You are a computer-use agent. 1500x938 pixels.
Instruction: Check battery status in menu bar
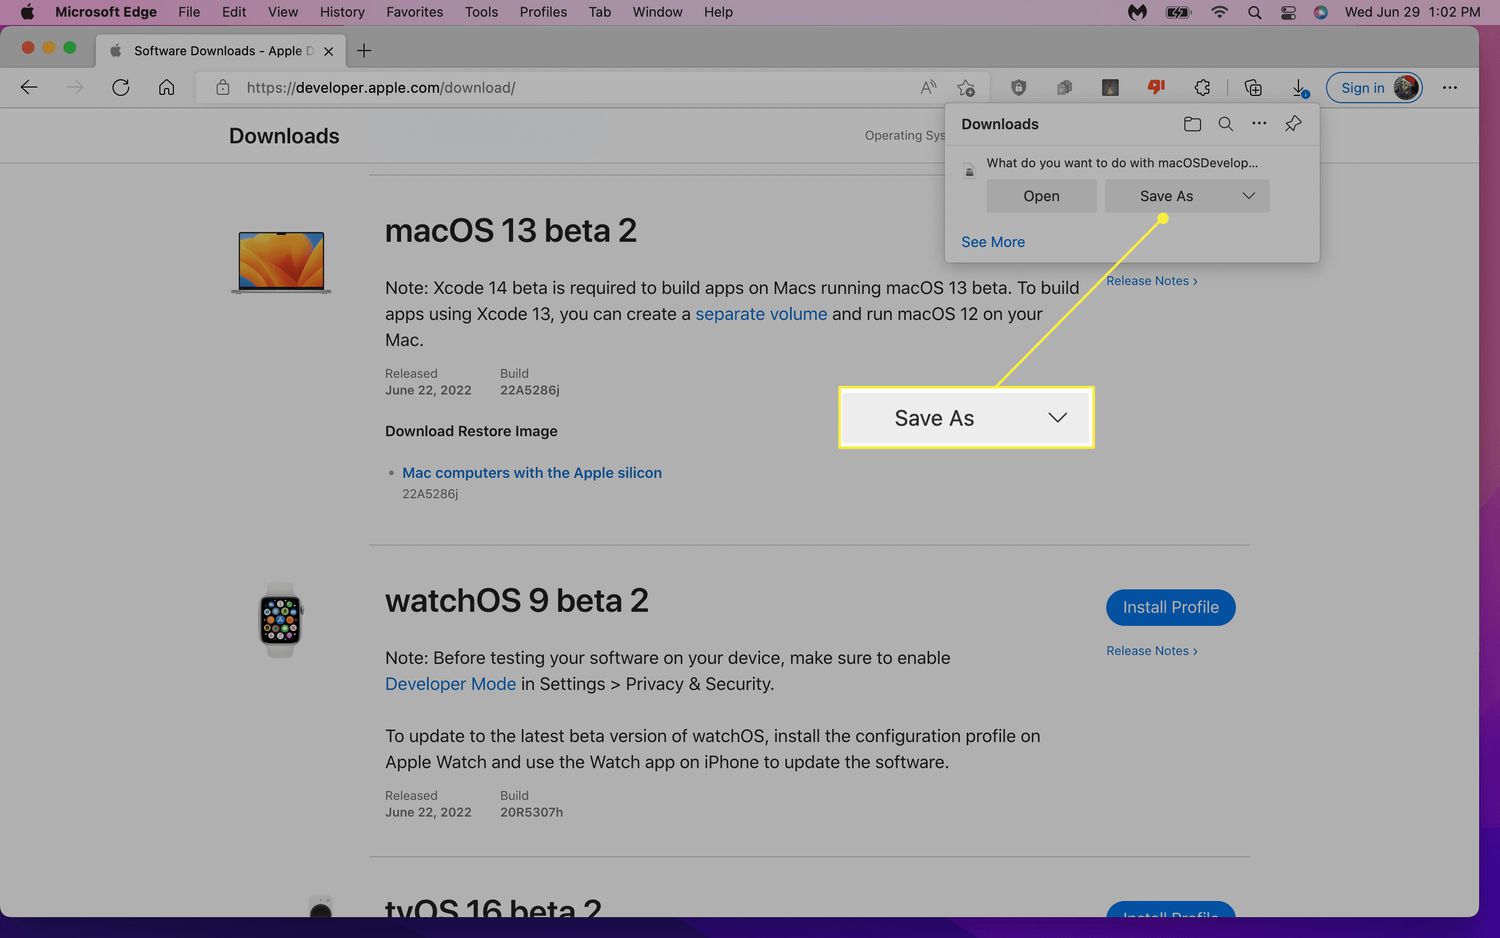(1179, 12)
